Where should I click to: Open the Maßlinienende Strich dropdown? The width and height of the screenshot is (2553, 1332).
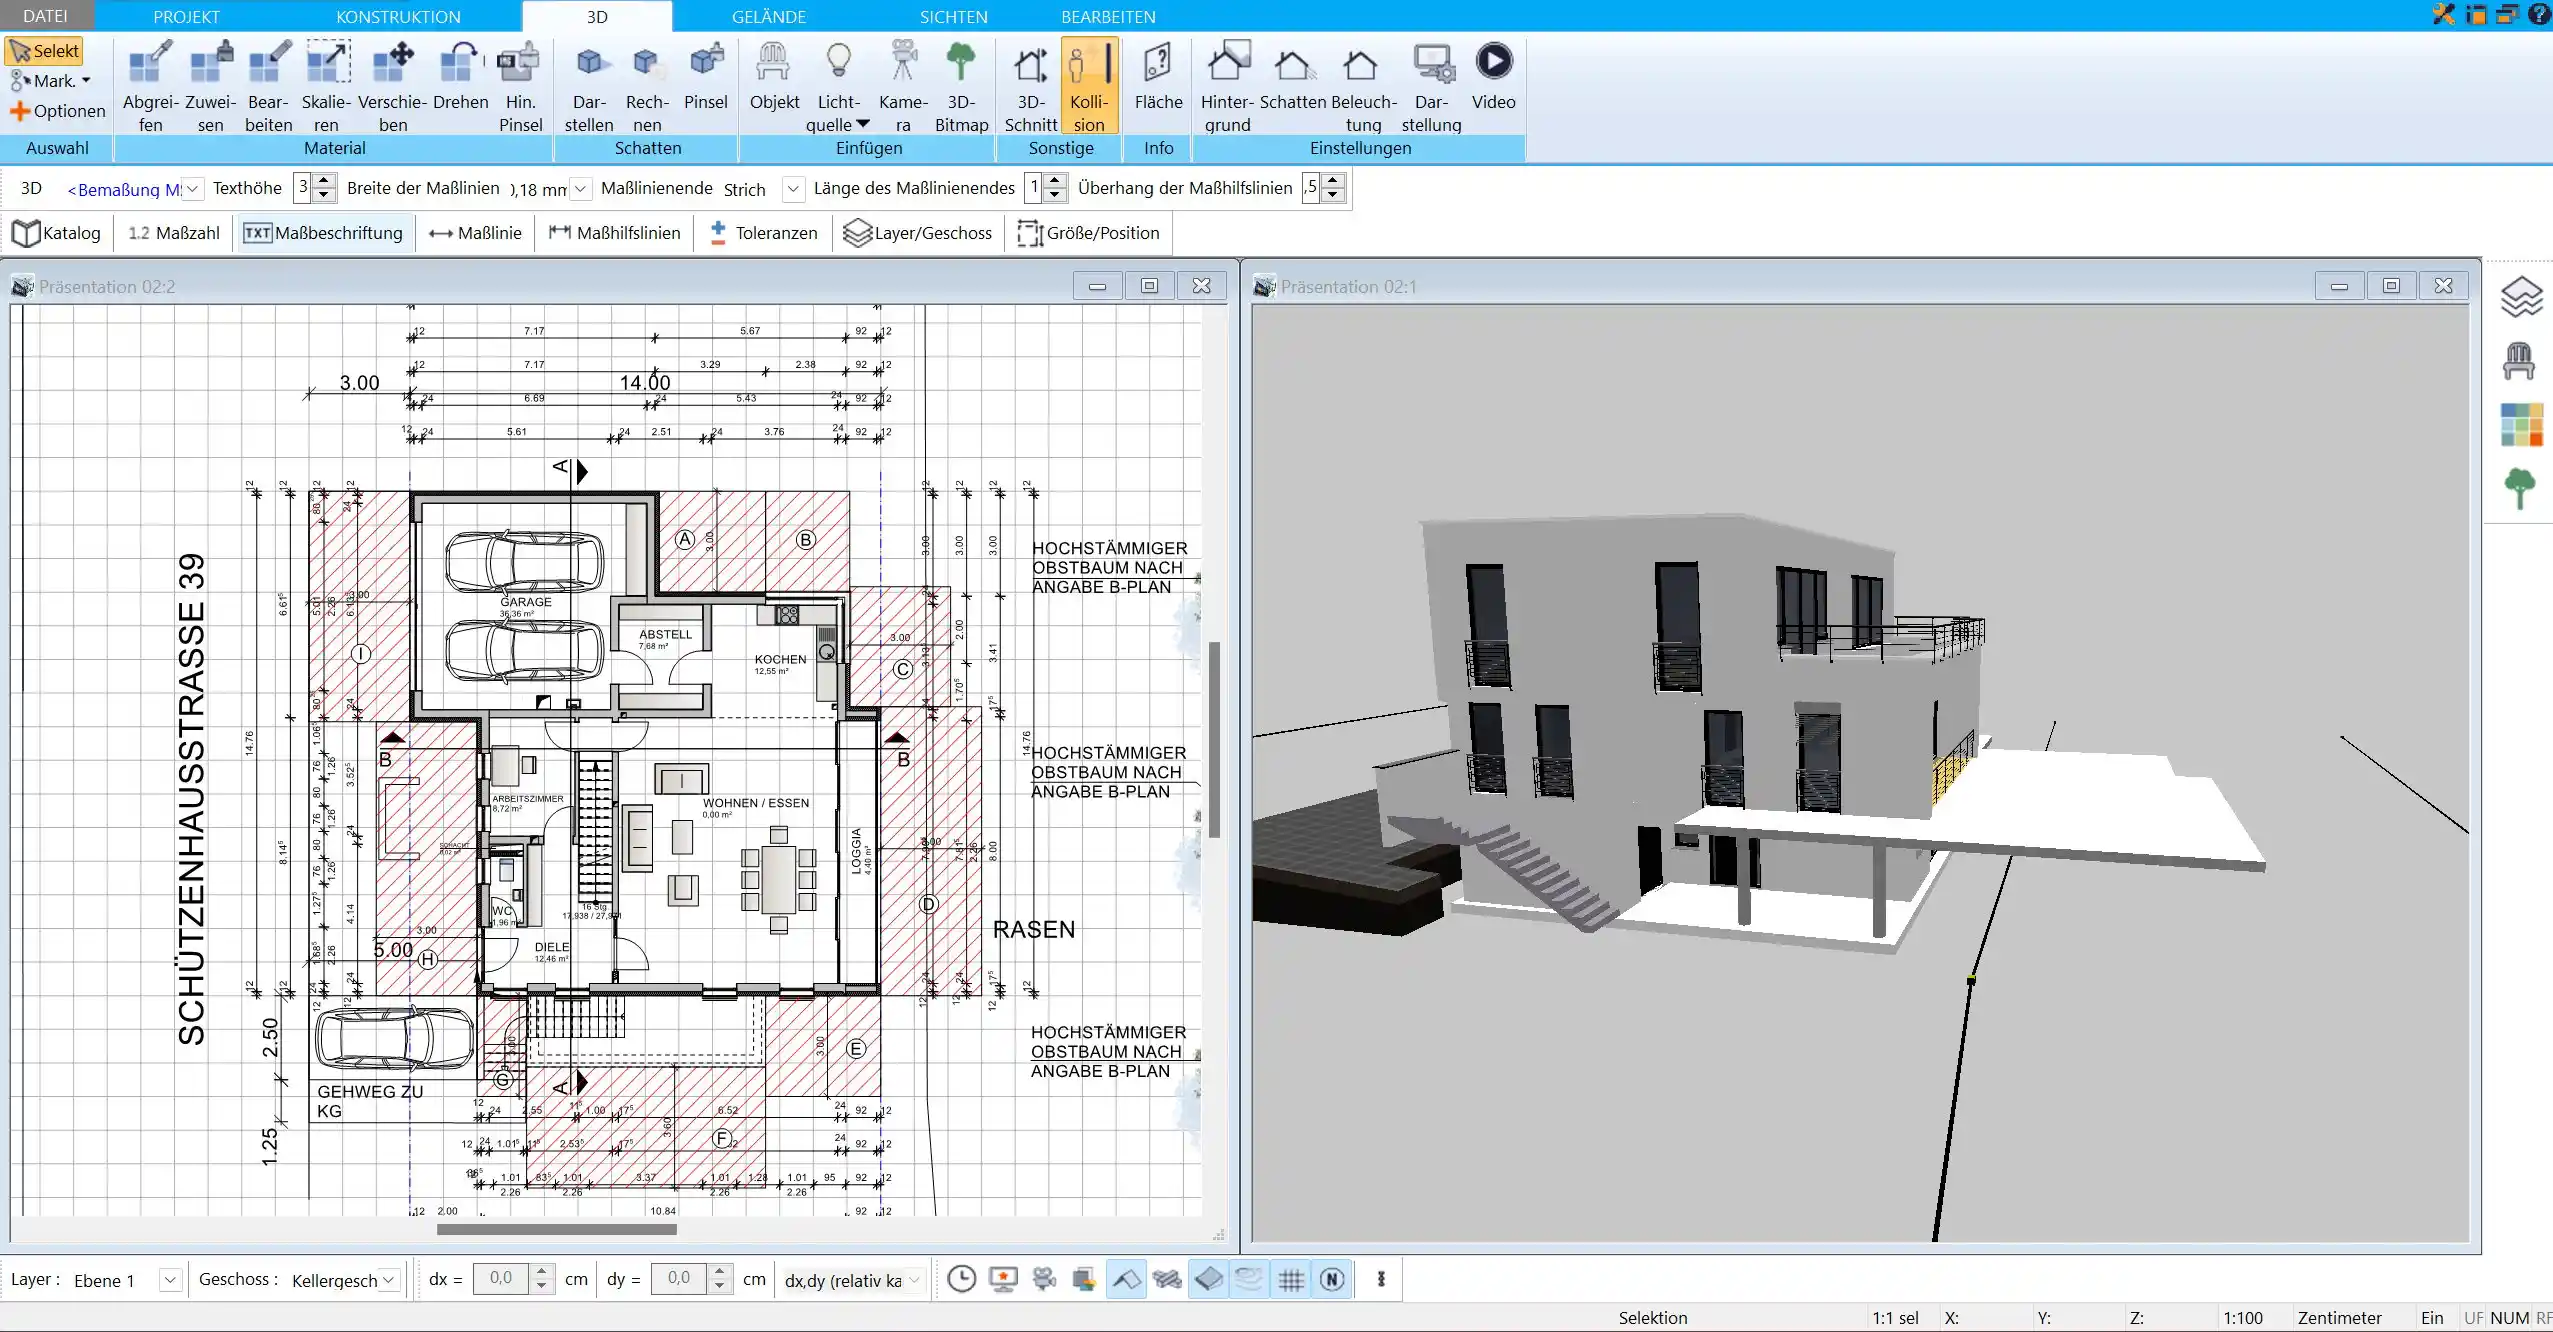792,188
